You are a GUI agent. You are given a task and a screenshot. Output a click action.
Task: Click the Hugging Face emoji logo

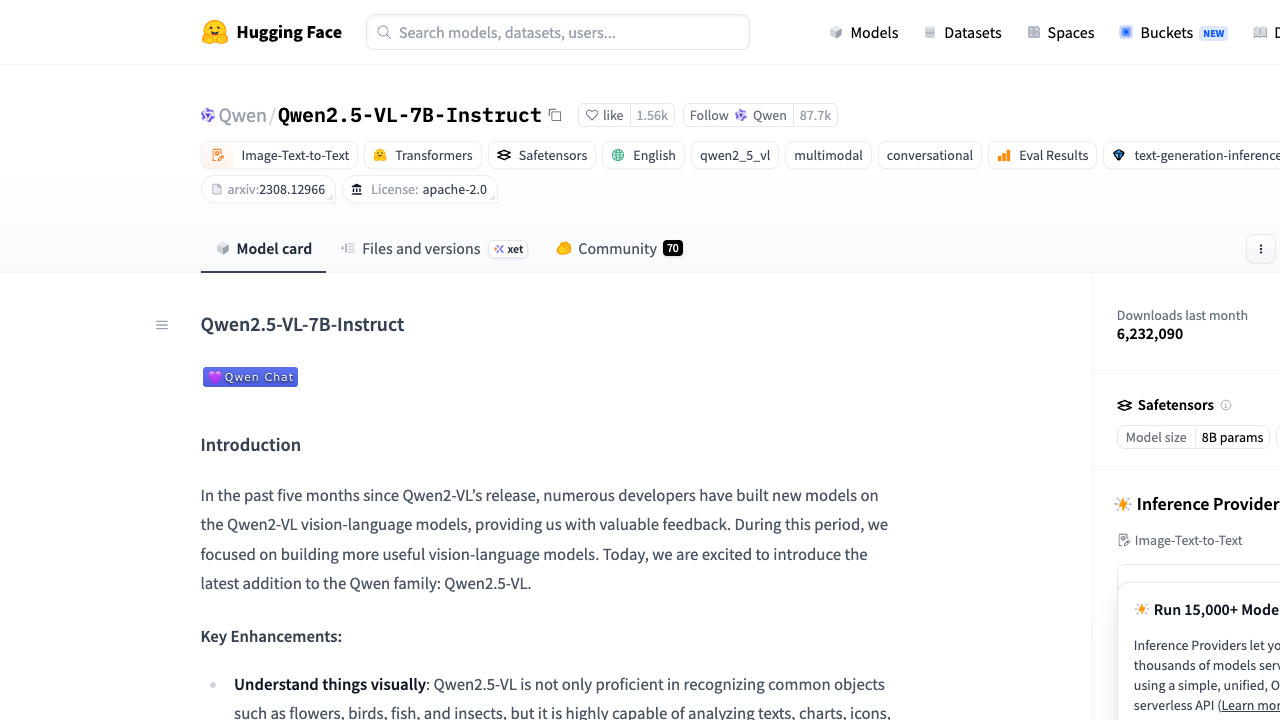(x=214, y=32)
